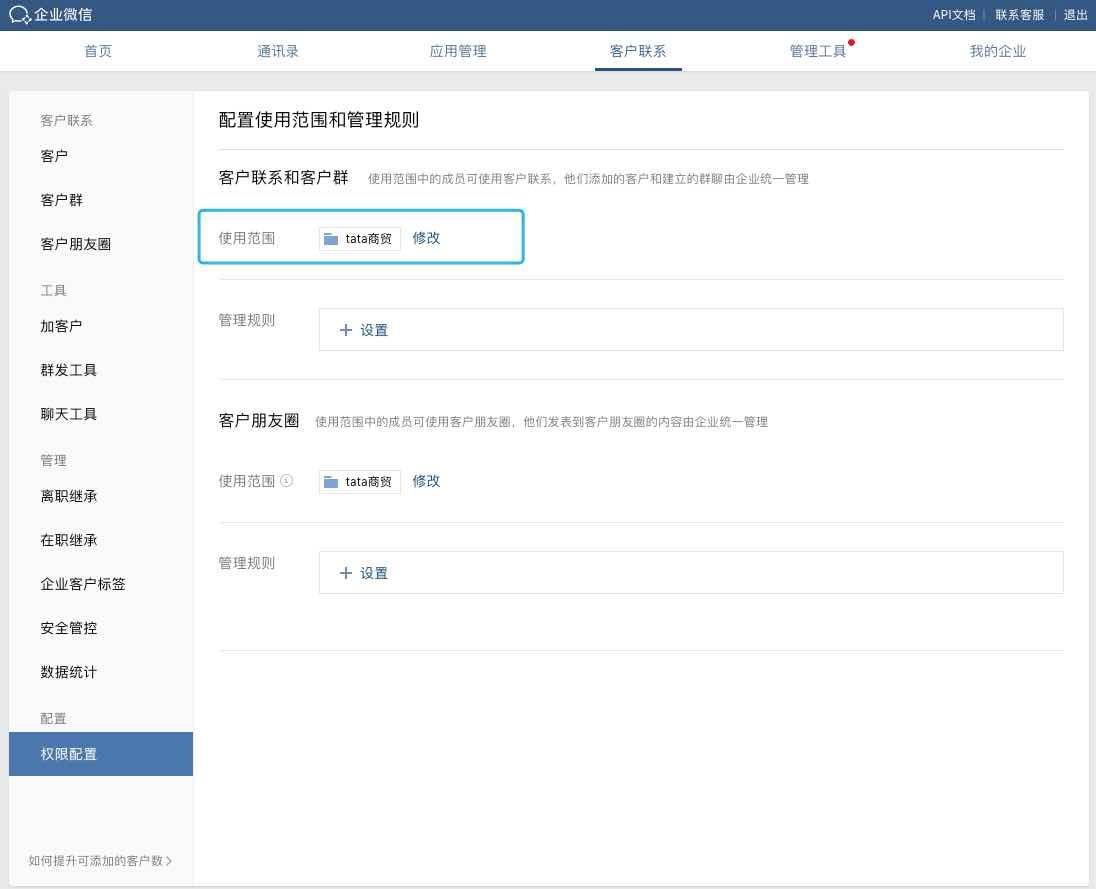Image resolution: width=1096 pixels, height=889 pixels.
Task: Click 退出 to log out
Action: pyautogui.click(x=1075, y=15)
